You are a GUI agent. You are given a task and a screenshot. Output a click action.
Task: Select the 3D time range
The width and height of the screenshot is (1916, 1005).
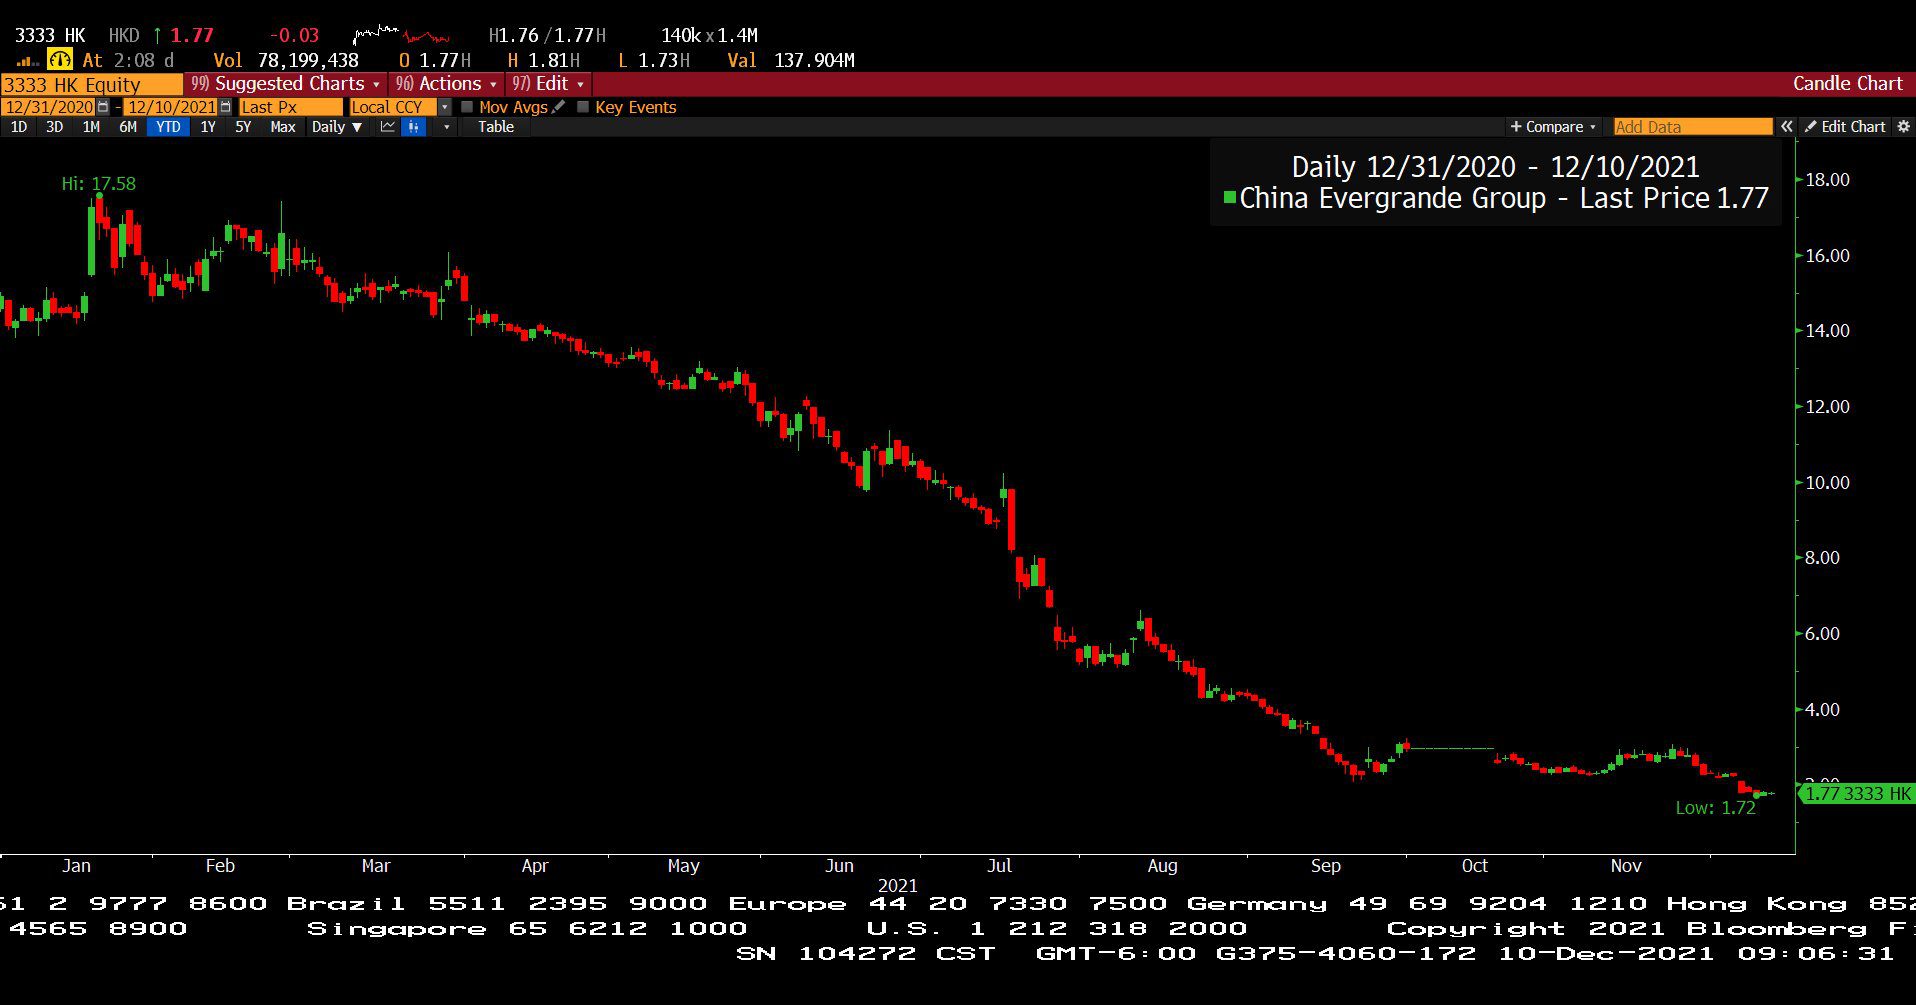click(55, 127)
